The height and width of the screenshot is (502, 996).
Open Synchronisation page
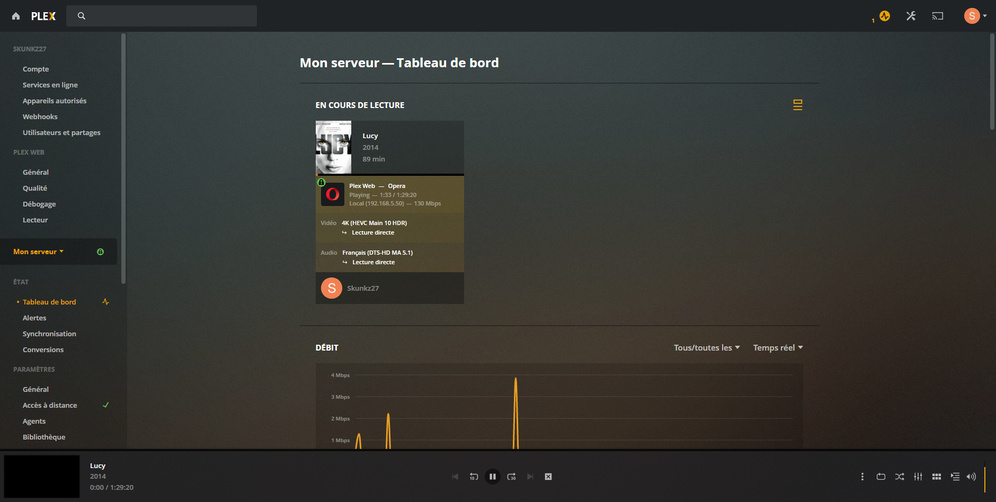[x=49, y=334]
